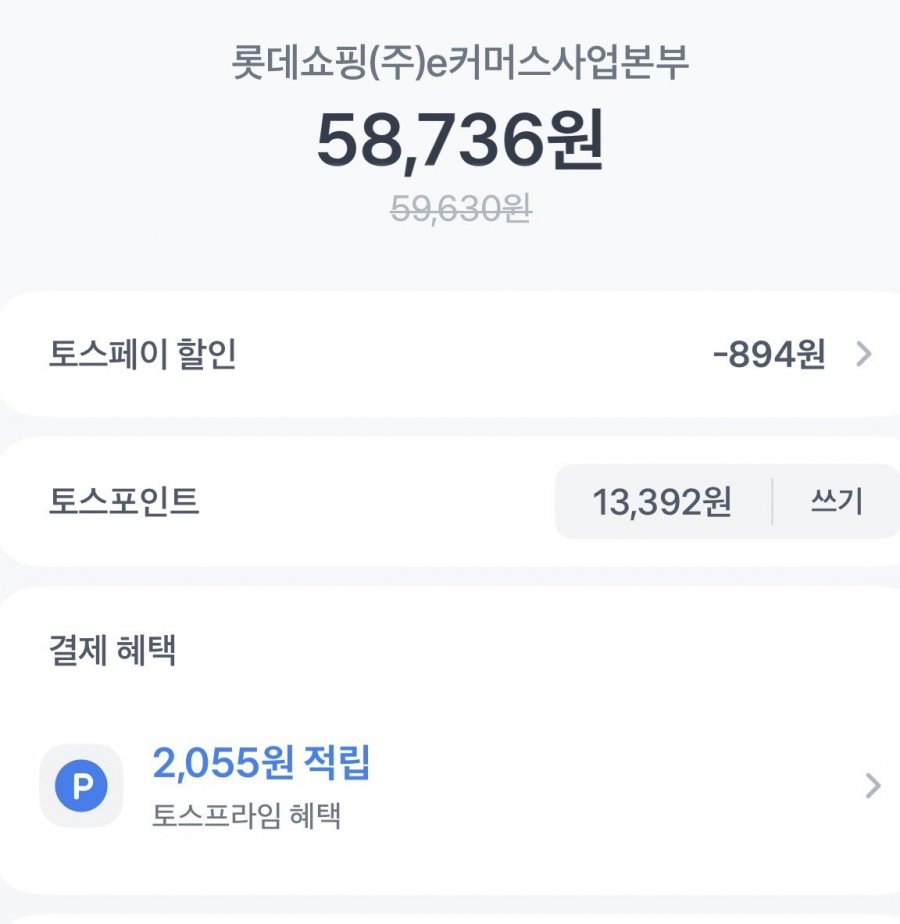Screen dimensions: 900x924
Task: Tap the 토스페이 할인 label
Action: coord(142,354)
